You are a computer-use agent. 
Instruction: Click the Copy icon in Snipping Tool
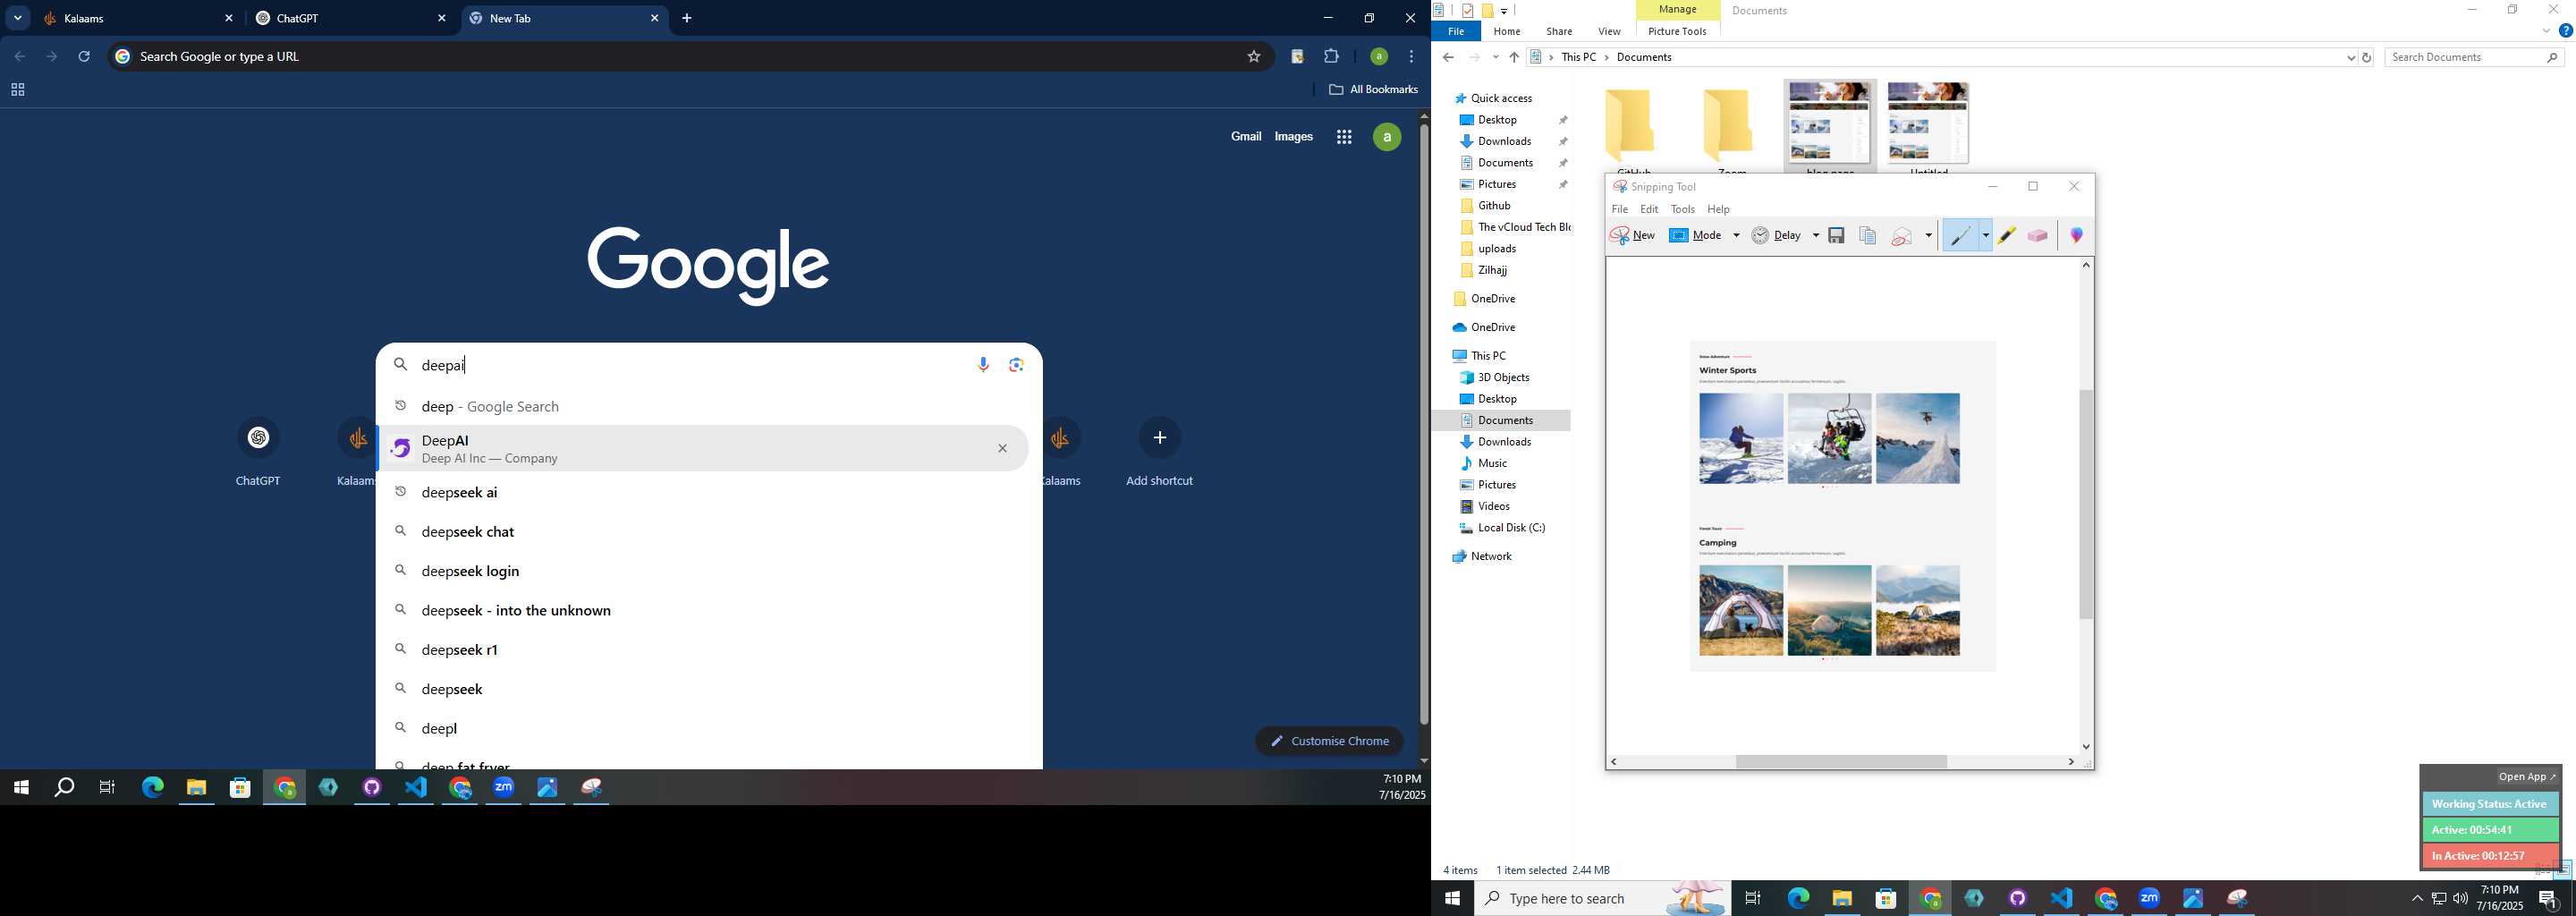1867,236
